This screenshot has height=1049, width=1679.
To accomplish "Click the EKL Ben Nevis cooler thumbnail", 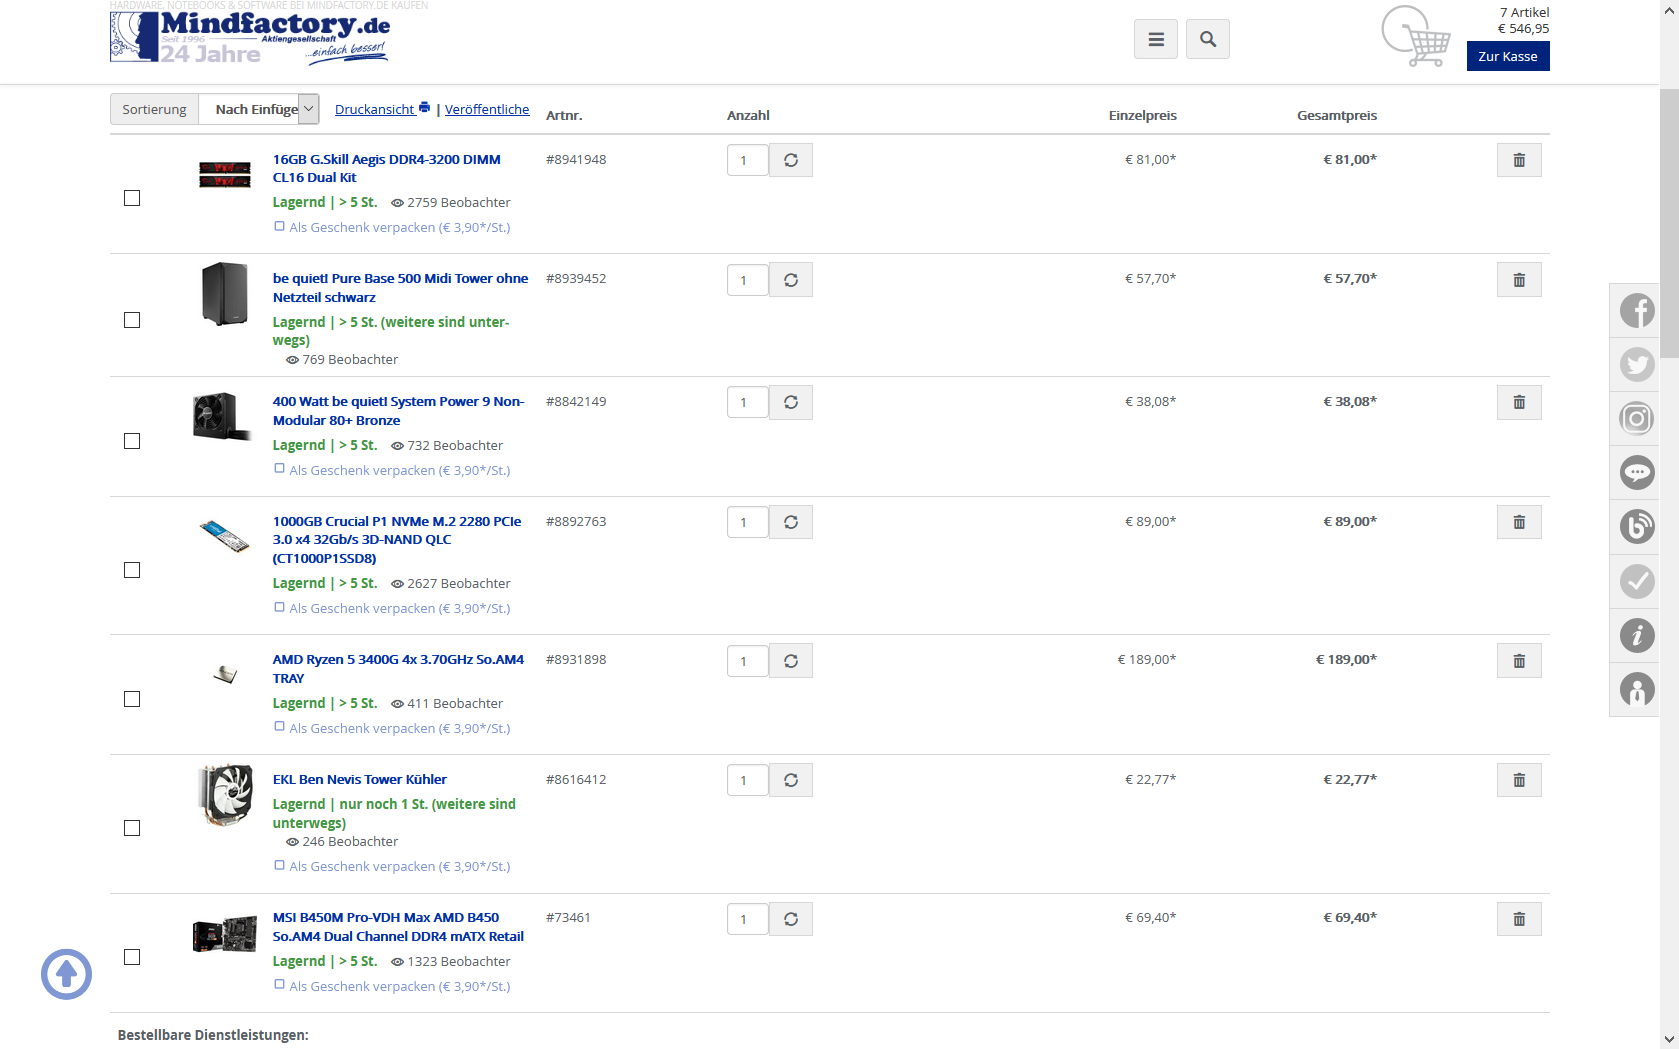I will click(225, 795).
